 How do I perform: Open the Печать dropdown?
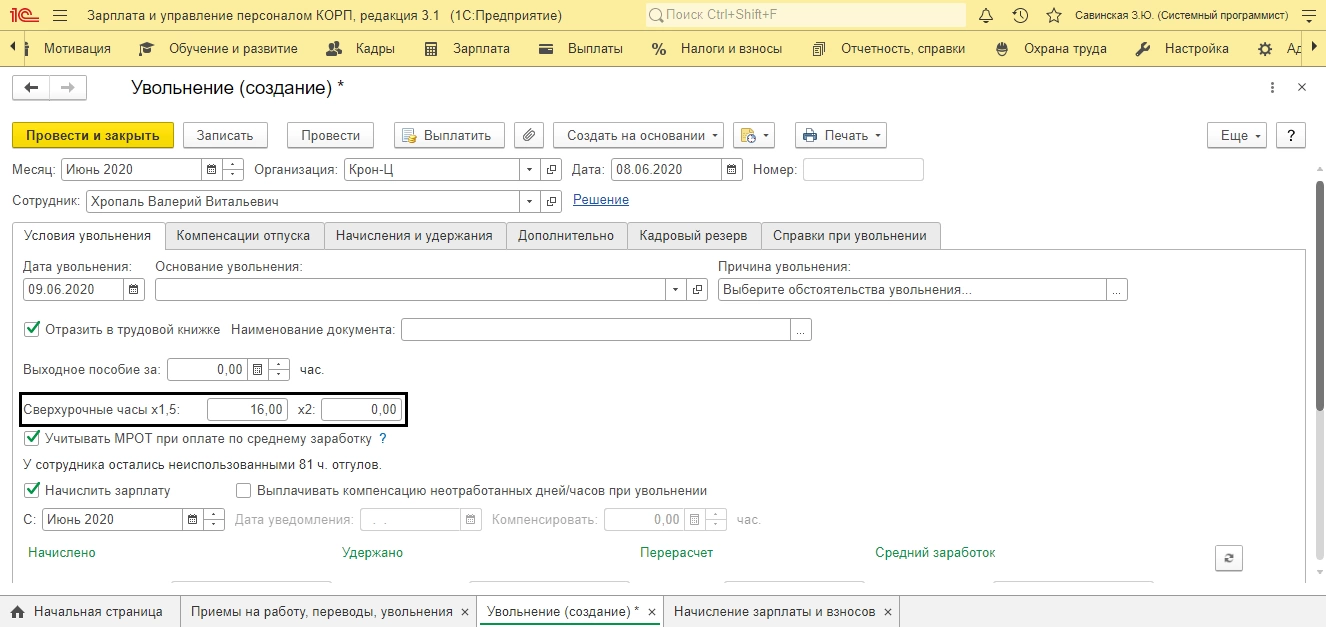coord(840,135)
